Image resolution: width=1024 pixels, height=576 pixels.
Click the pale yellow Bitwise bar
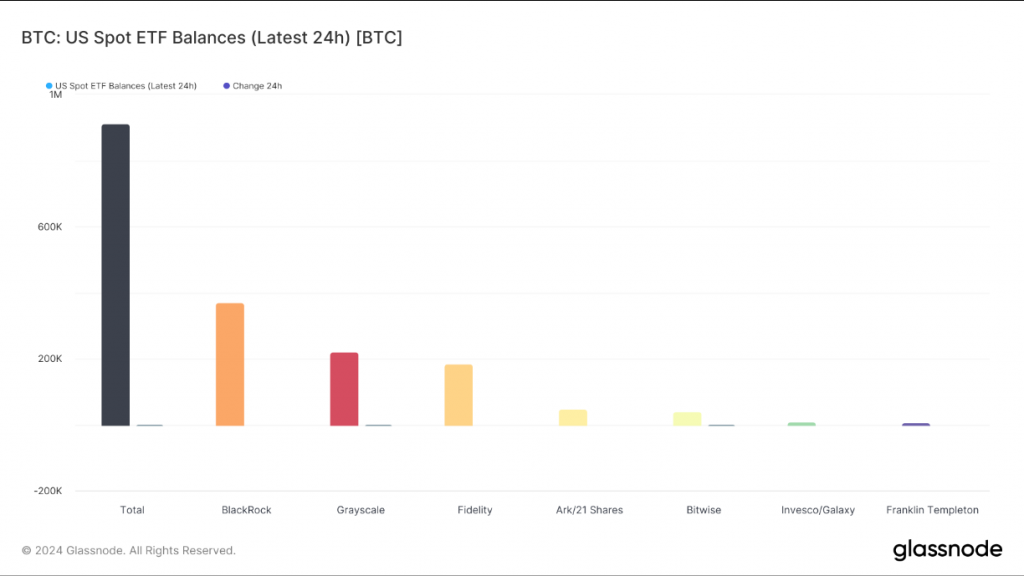pyautogui.click(x=687, y=419)
